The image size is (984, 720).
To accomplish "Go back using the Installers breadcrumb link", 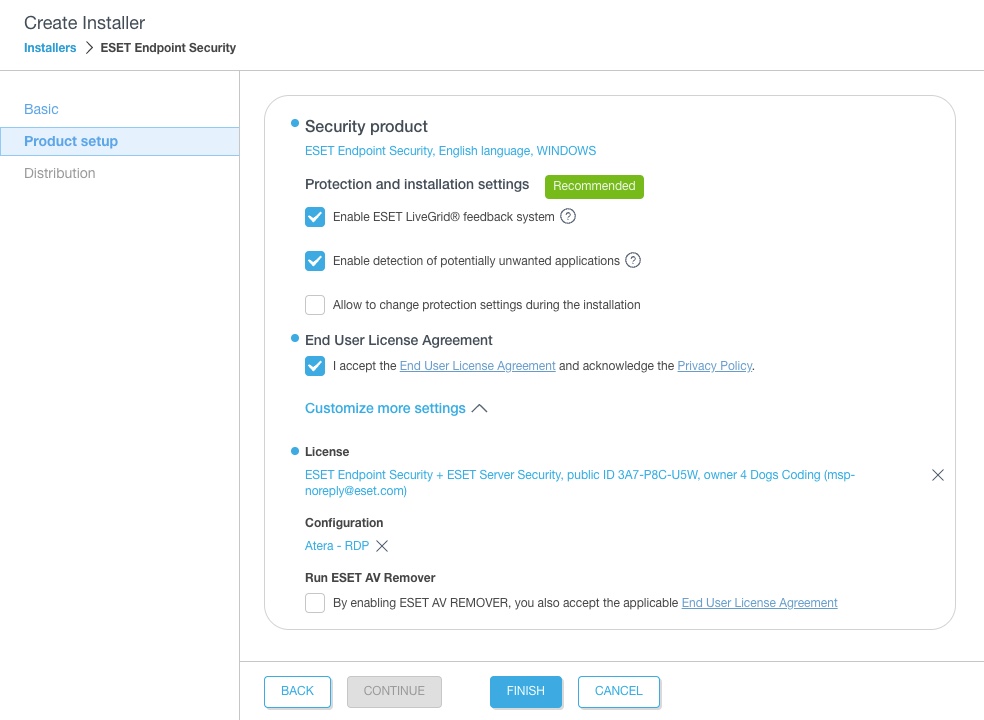I will point(50,47).
